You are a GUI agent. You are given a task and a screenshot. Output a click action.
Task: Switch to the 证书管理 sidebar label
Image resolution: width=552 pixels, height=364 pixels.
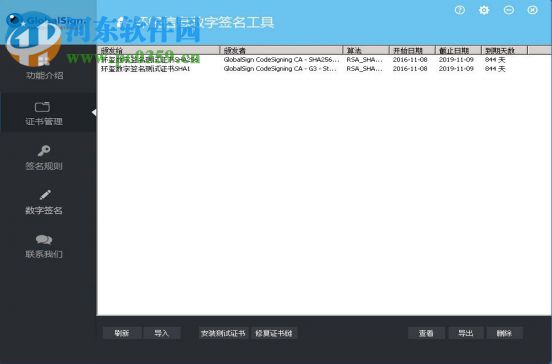44,121
